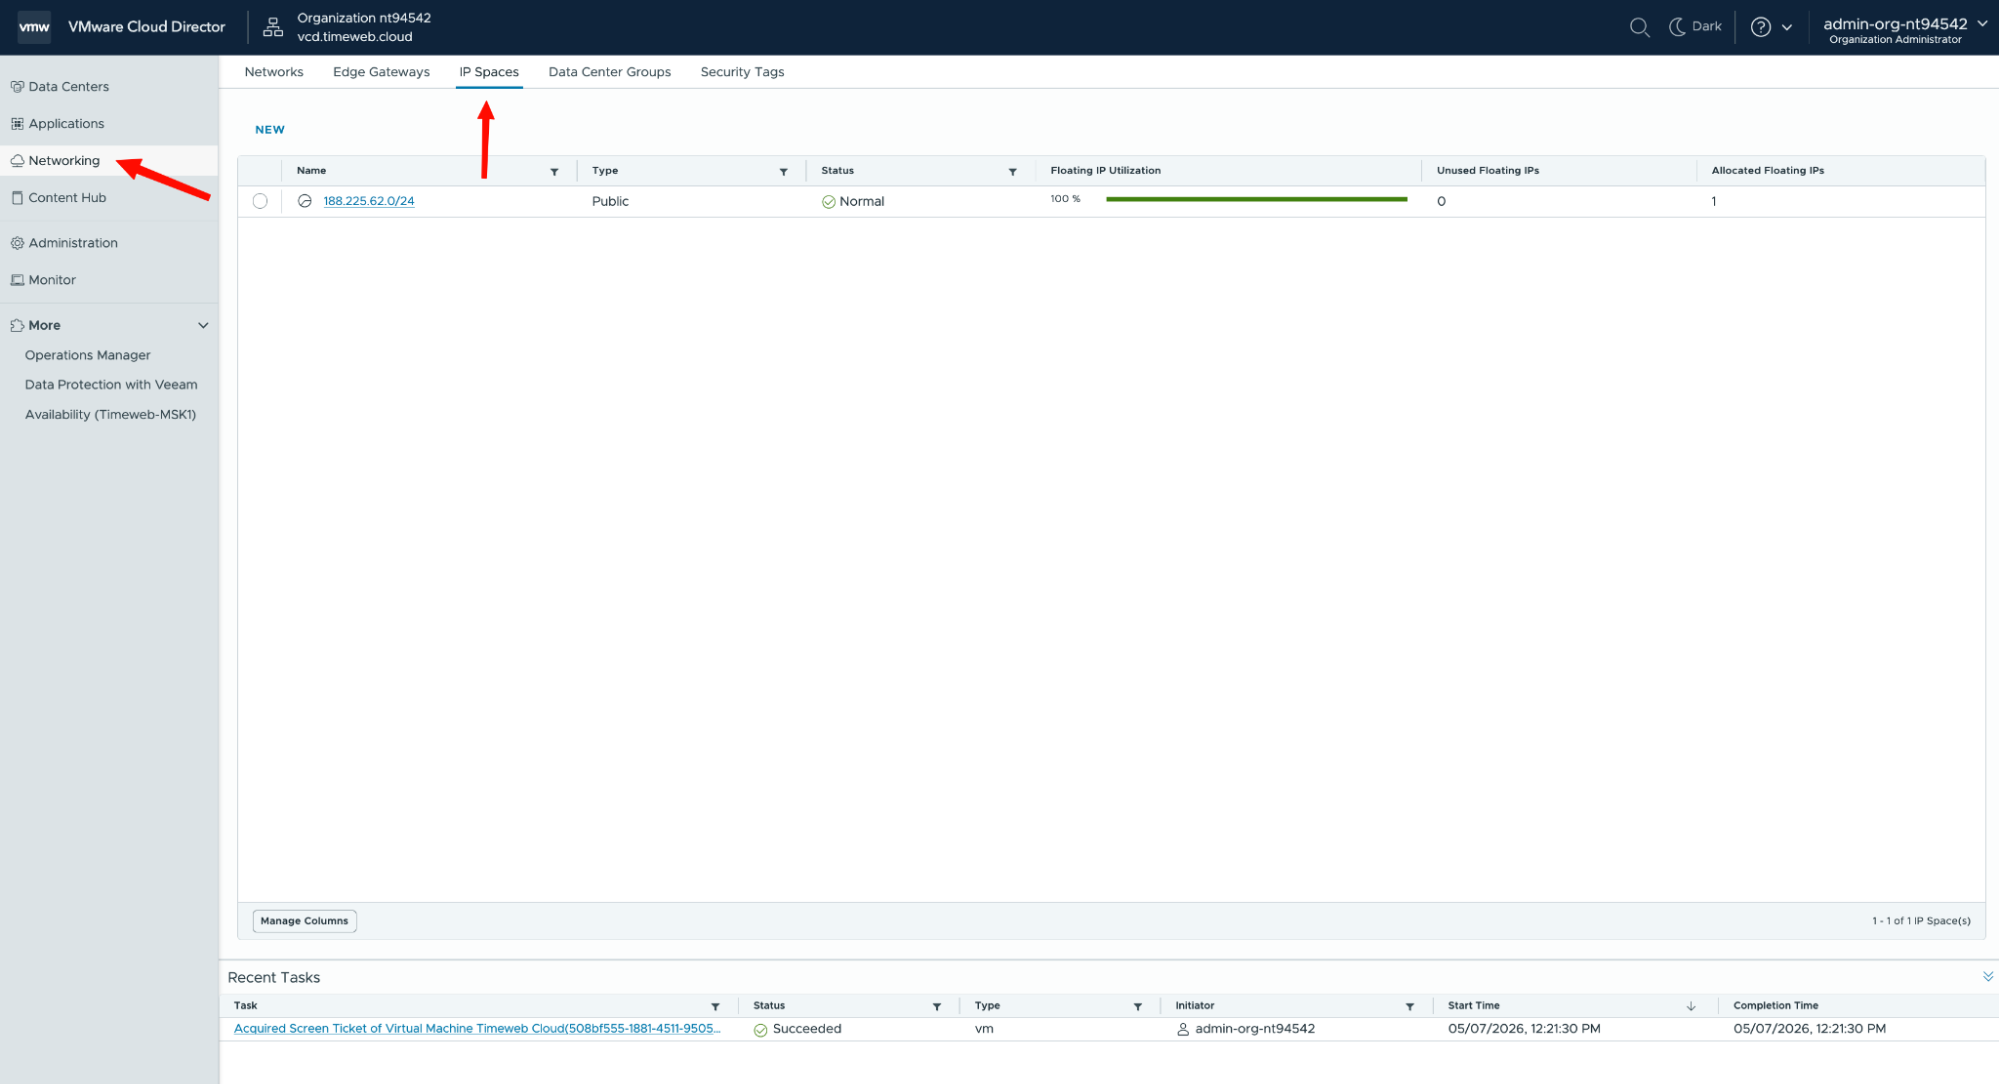The height and width of the screenshot is (1085, 1999).
Task: Click the Unused Floating IPs column header
Action: [1488, 171]
